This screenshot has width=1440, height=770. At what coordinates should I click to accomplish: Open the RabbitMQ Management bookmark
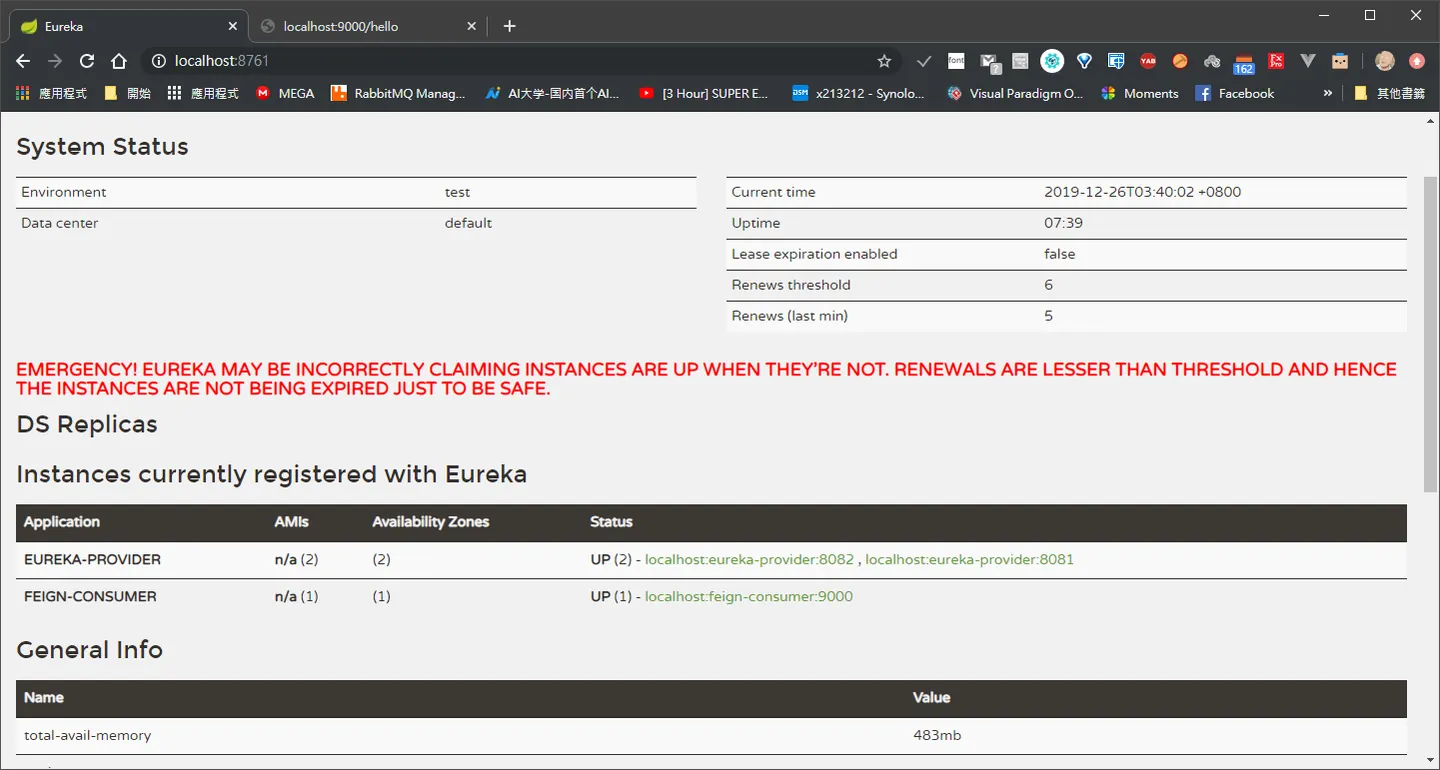(398, 93)
